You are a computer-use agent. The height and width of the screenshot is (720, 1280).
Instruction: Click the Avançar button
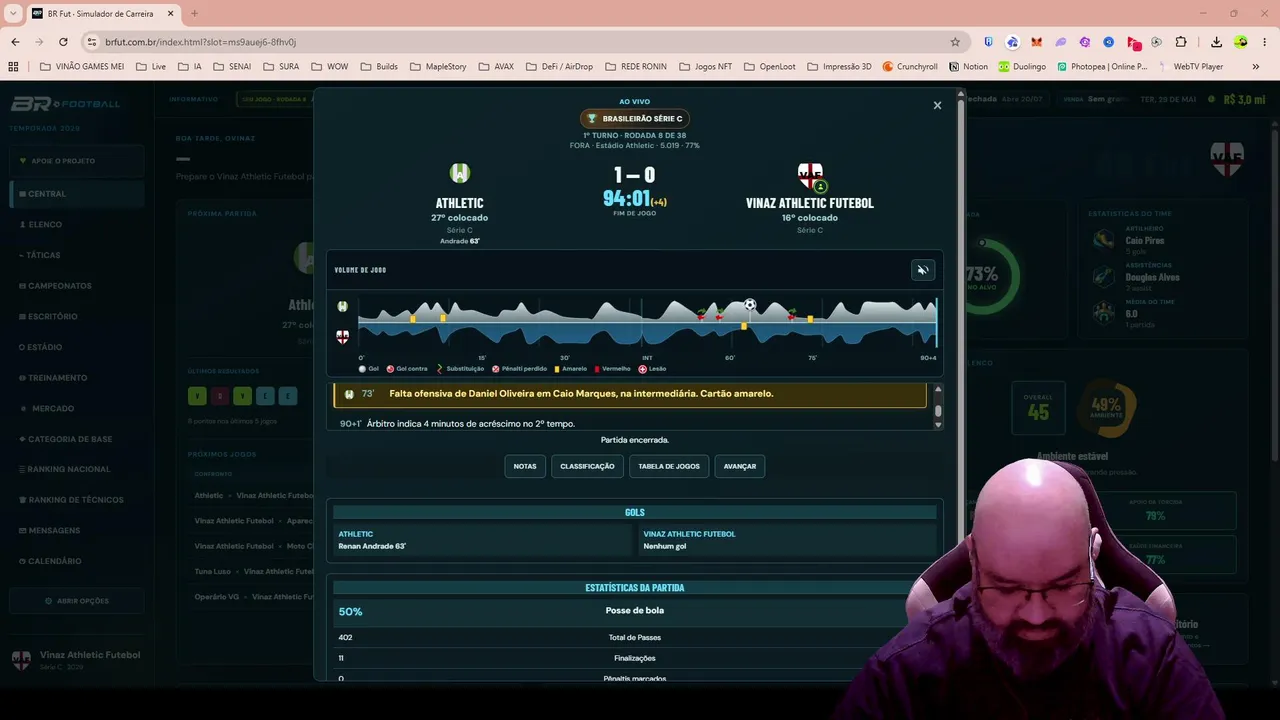coord(740,466)
